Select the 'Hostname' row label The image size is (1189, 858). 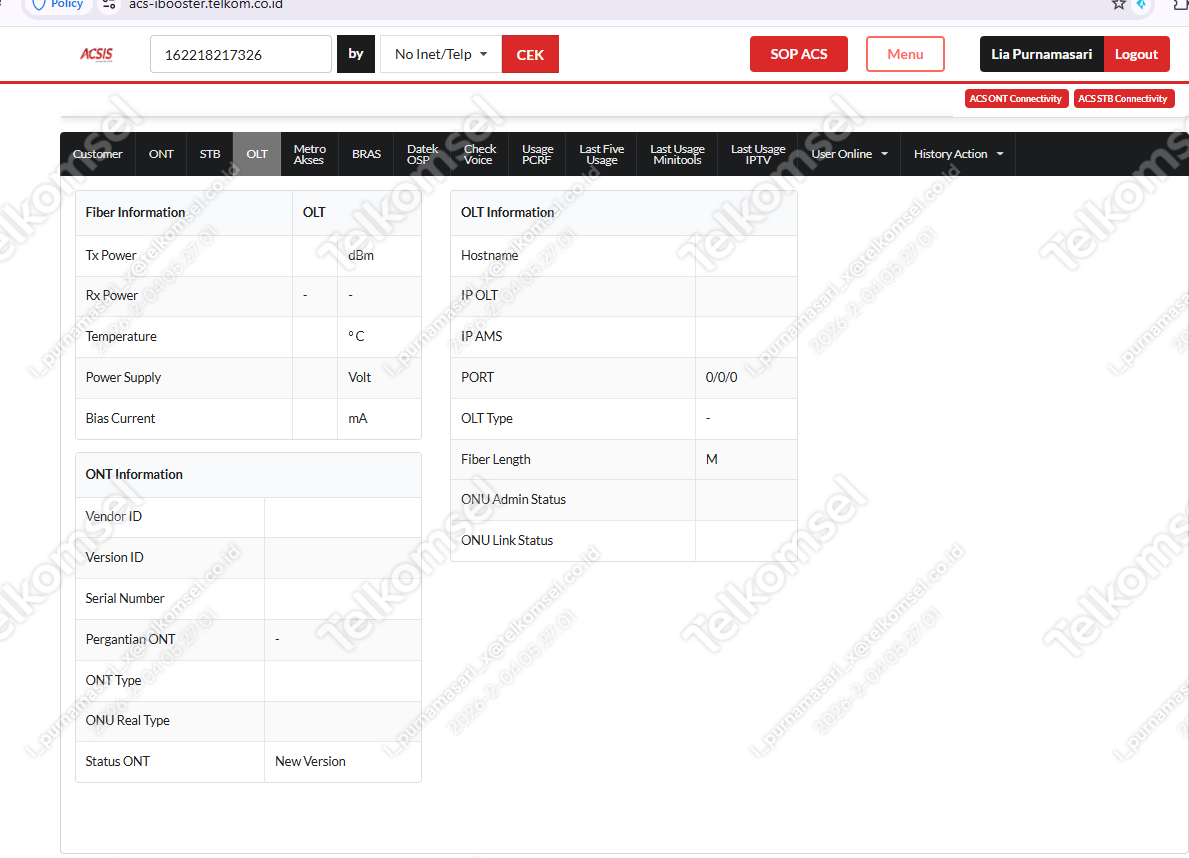coord(489,256)
